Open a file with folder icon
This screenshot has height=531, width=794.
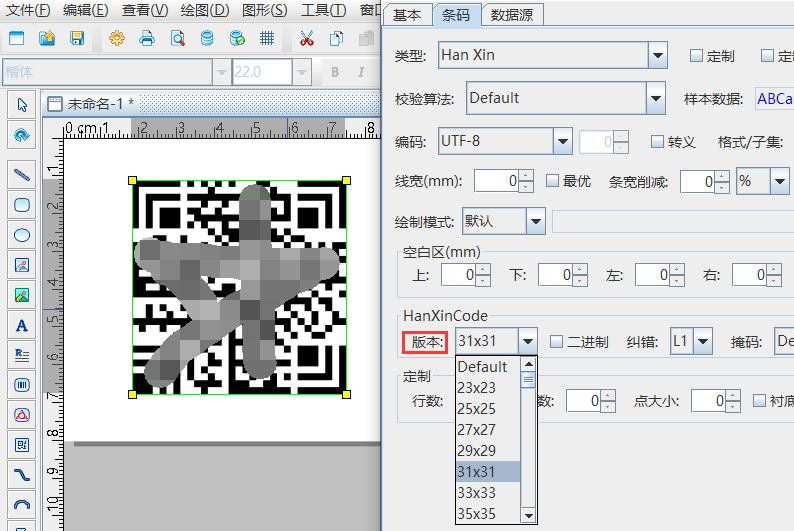click(47, 38)
